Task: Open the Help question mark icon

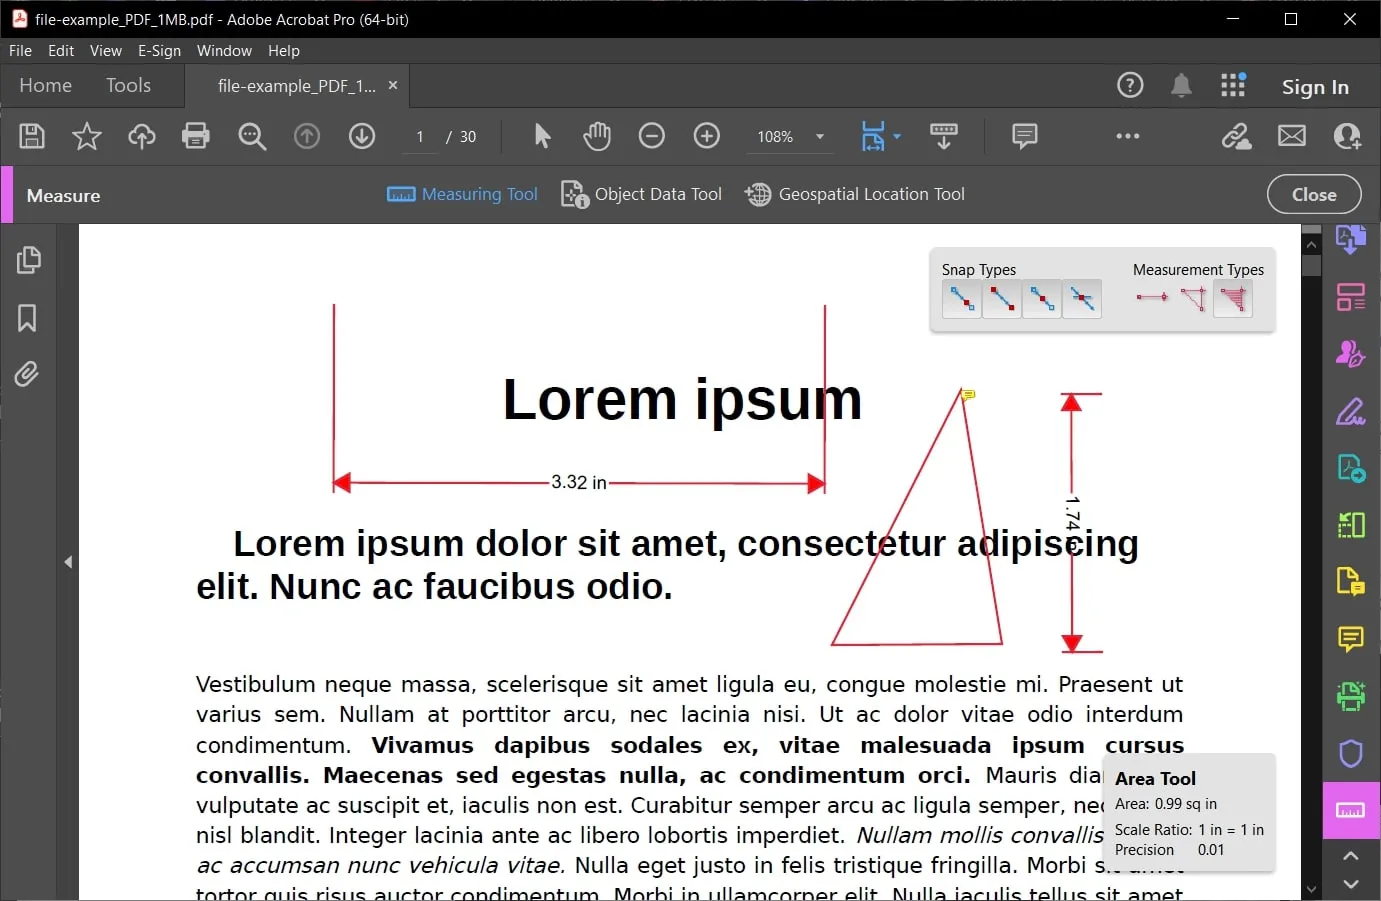Action: tap(1130, 86)
